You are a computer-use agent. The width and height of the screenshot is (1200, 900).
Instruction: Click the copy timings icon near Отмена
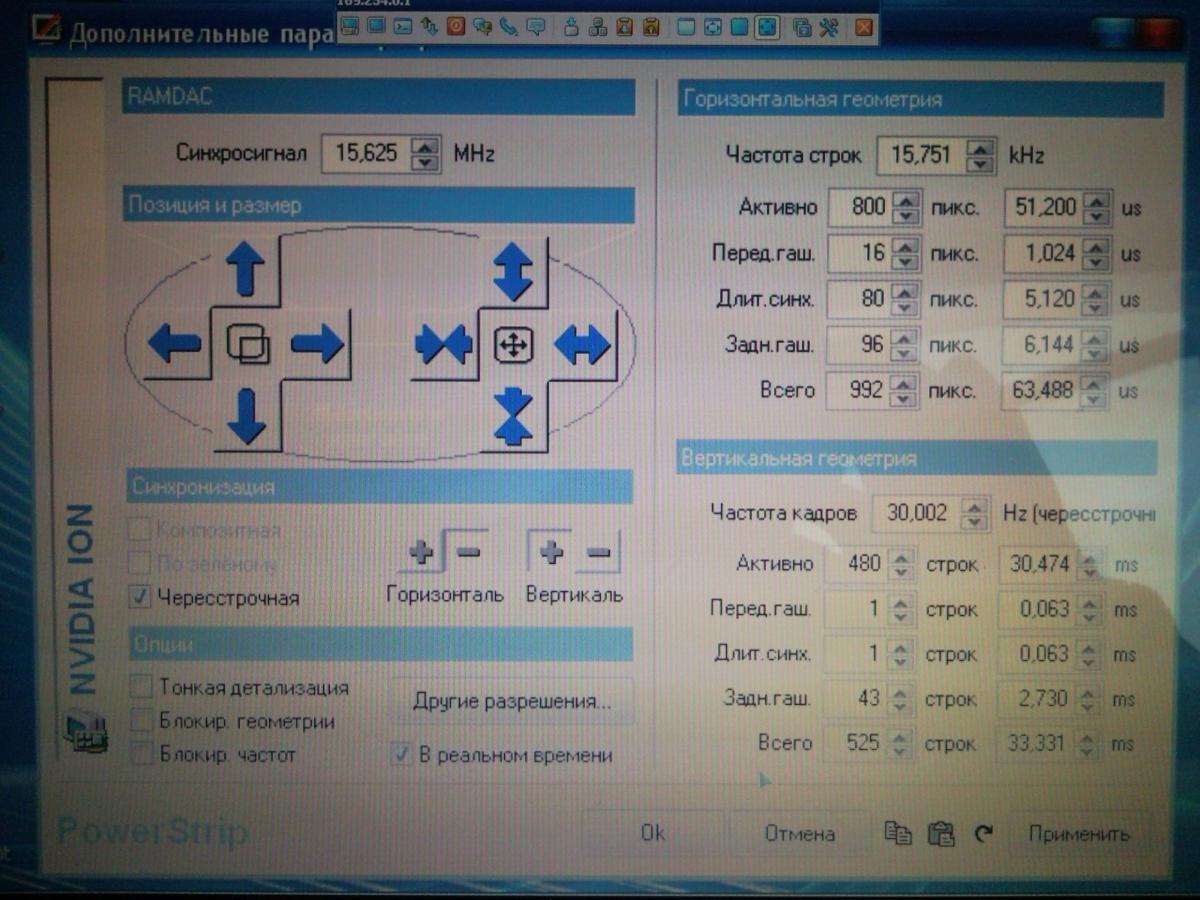(898, 833)
